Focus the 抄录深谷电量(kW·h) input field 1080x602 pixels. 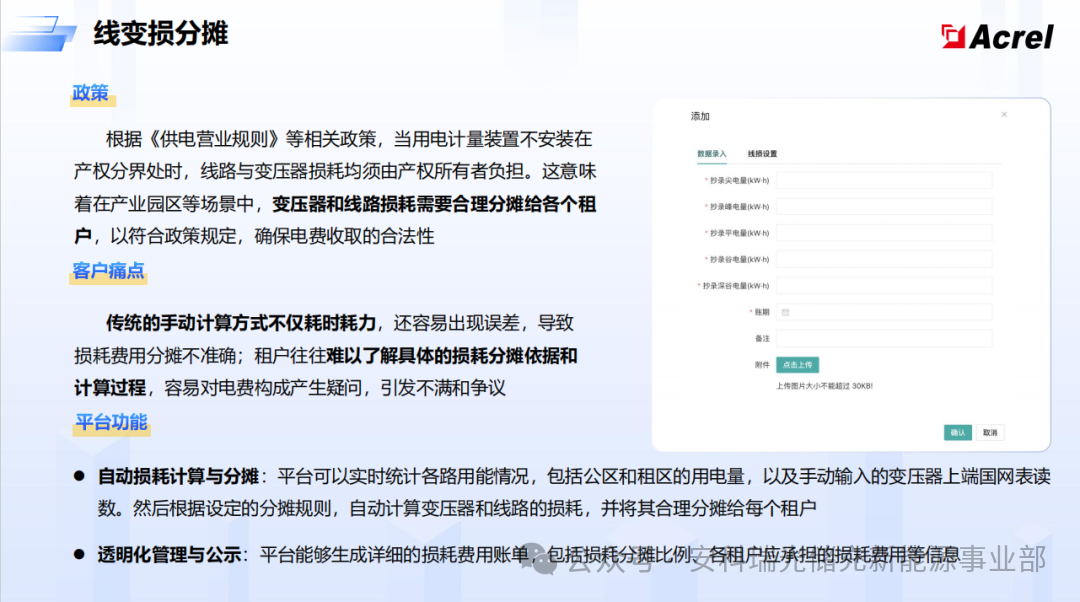(884, 285)
